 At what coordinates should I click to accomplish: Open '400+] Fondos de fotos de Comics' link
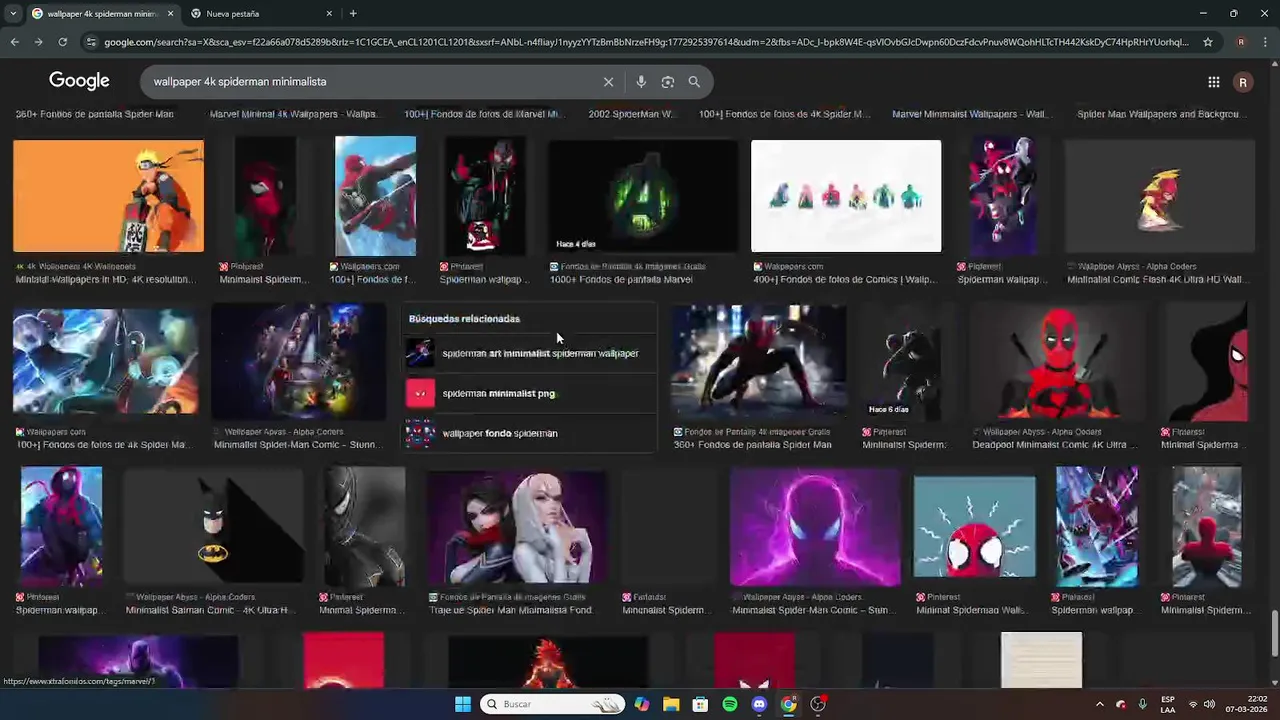845,280
